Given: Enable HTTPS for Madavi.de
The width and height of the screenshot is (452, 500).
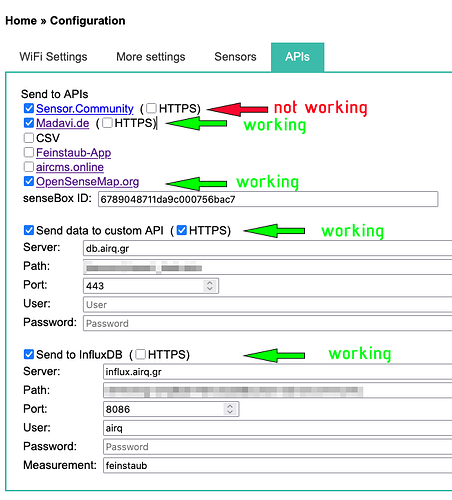Looking at the screenshot, I should pyautogui.click(x=107, y=123).
